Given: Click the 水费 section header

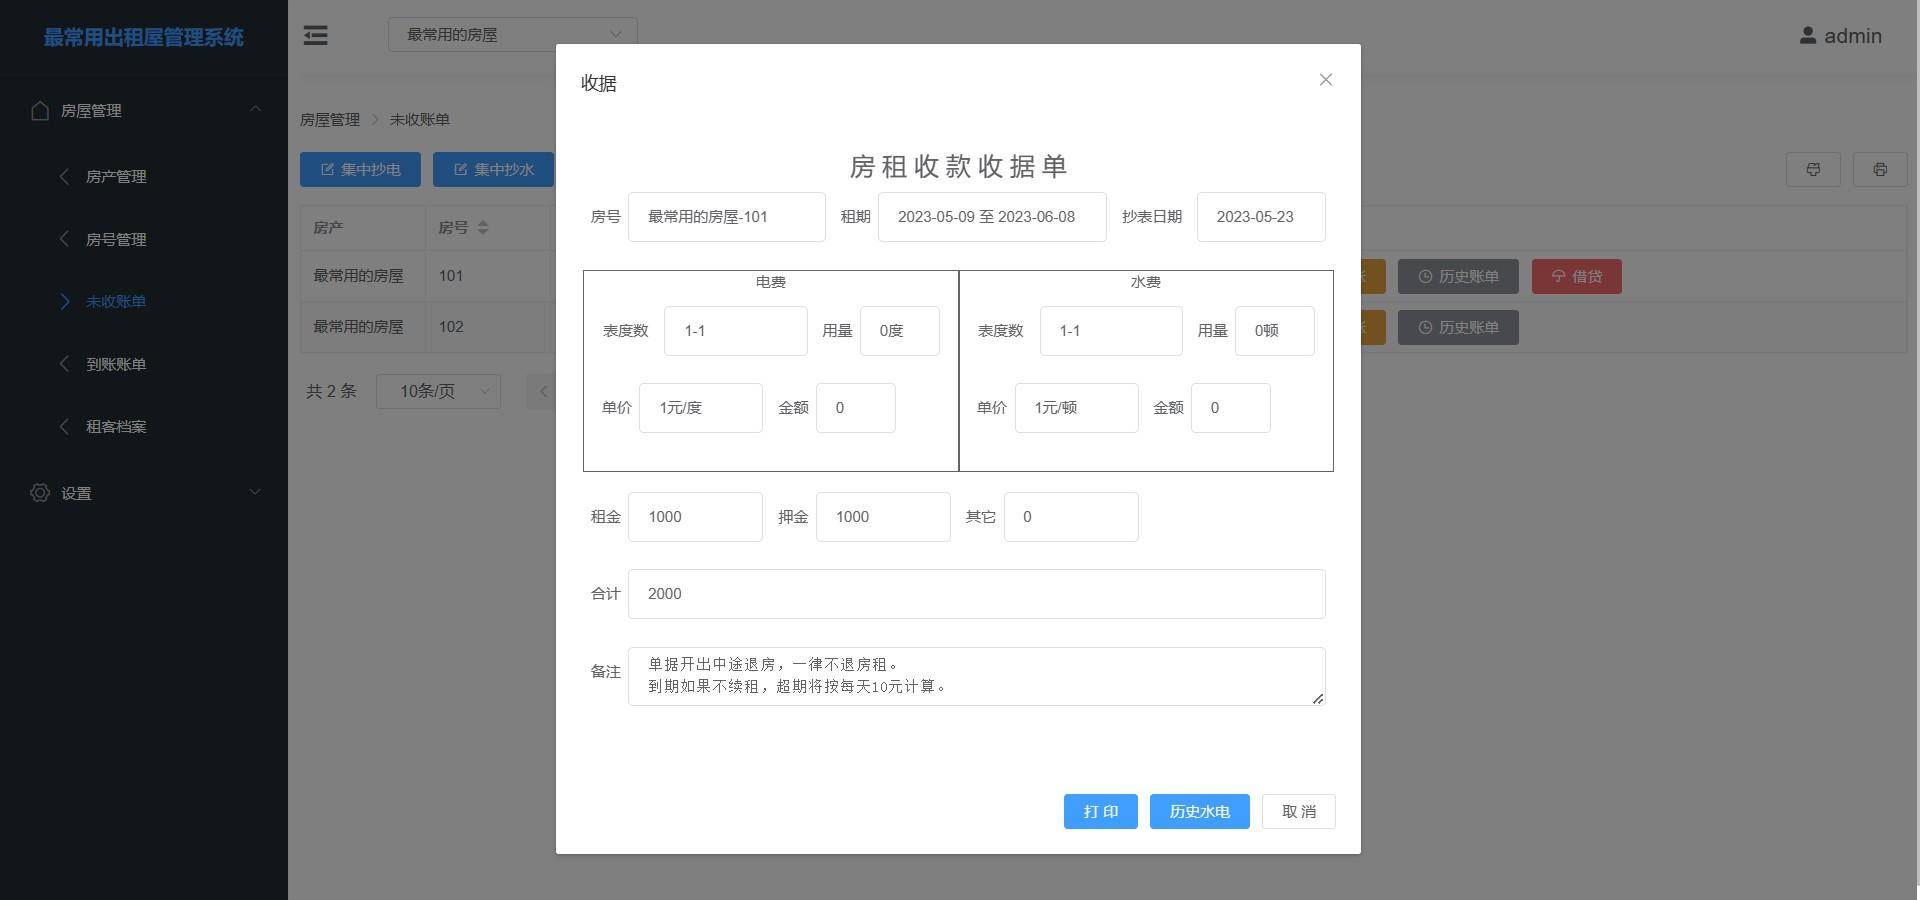Looking at the screenshot, I should coord(1146,282).
